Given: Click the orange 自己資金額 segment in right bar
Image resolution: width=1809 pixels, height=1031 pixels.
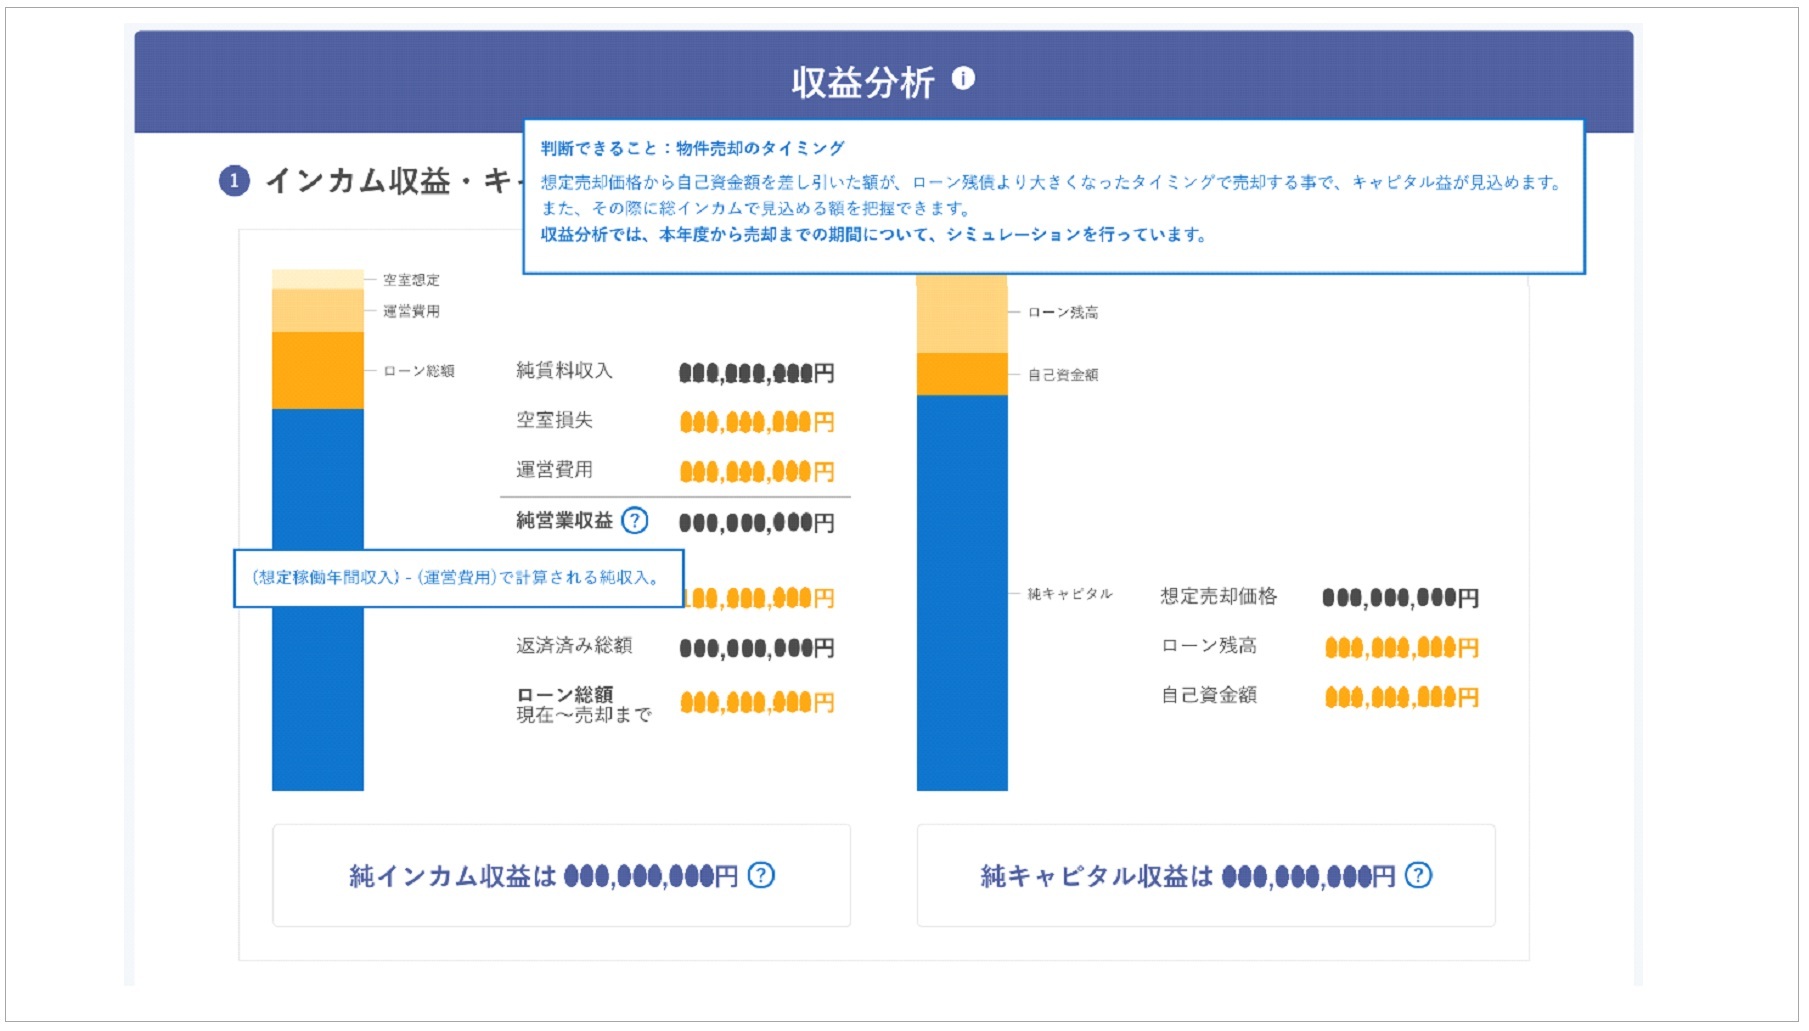Looking at the screenshot, I should tap(962, 374).
